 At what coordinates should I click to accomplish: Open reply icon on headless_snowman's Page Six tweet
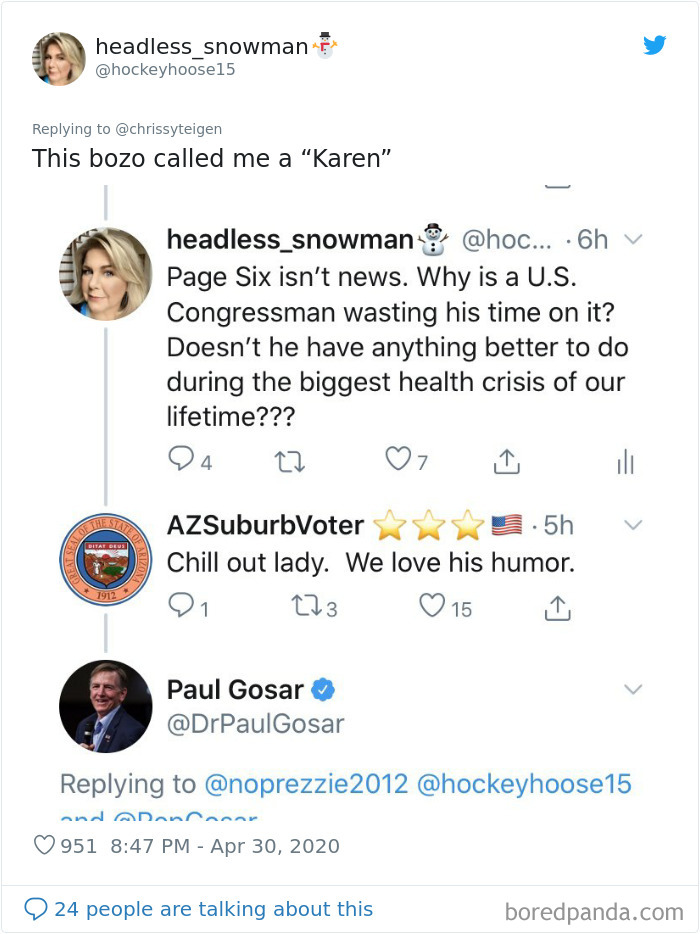181,459
